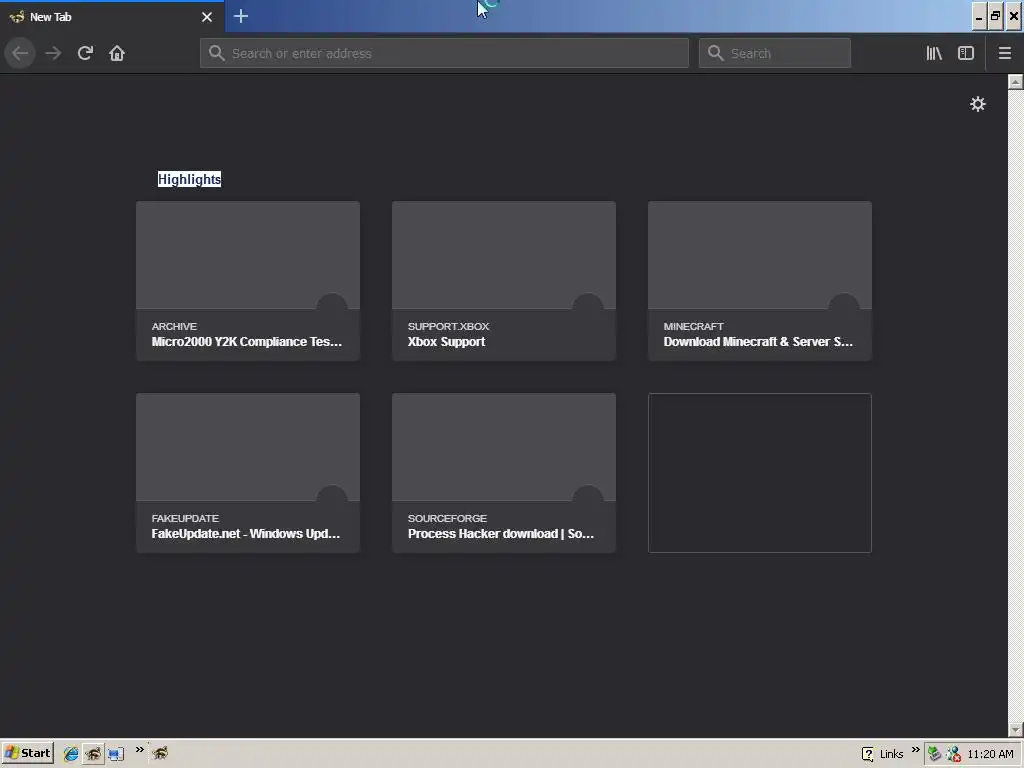Open new tab page settings gear
The height and width of the screenshot is (768, 1024).
tap(978, 104)
